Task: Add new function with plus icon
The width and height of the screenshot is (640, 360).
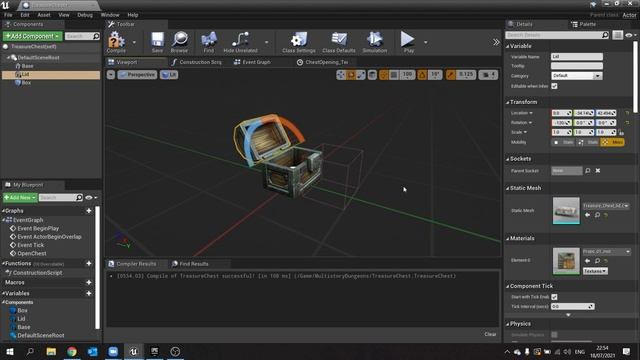Action: pyautogui.click(x=89, y=263)
